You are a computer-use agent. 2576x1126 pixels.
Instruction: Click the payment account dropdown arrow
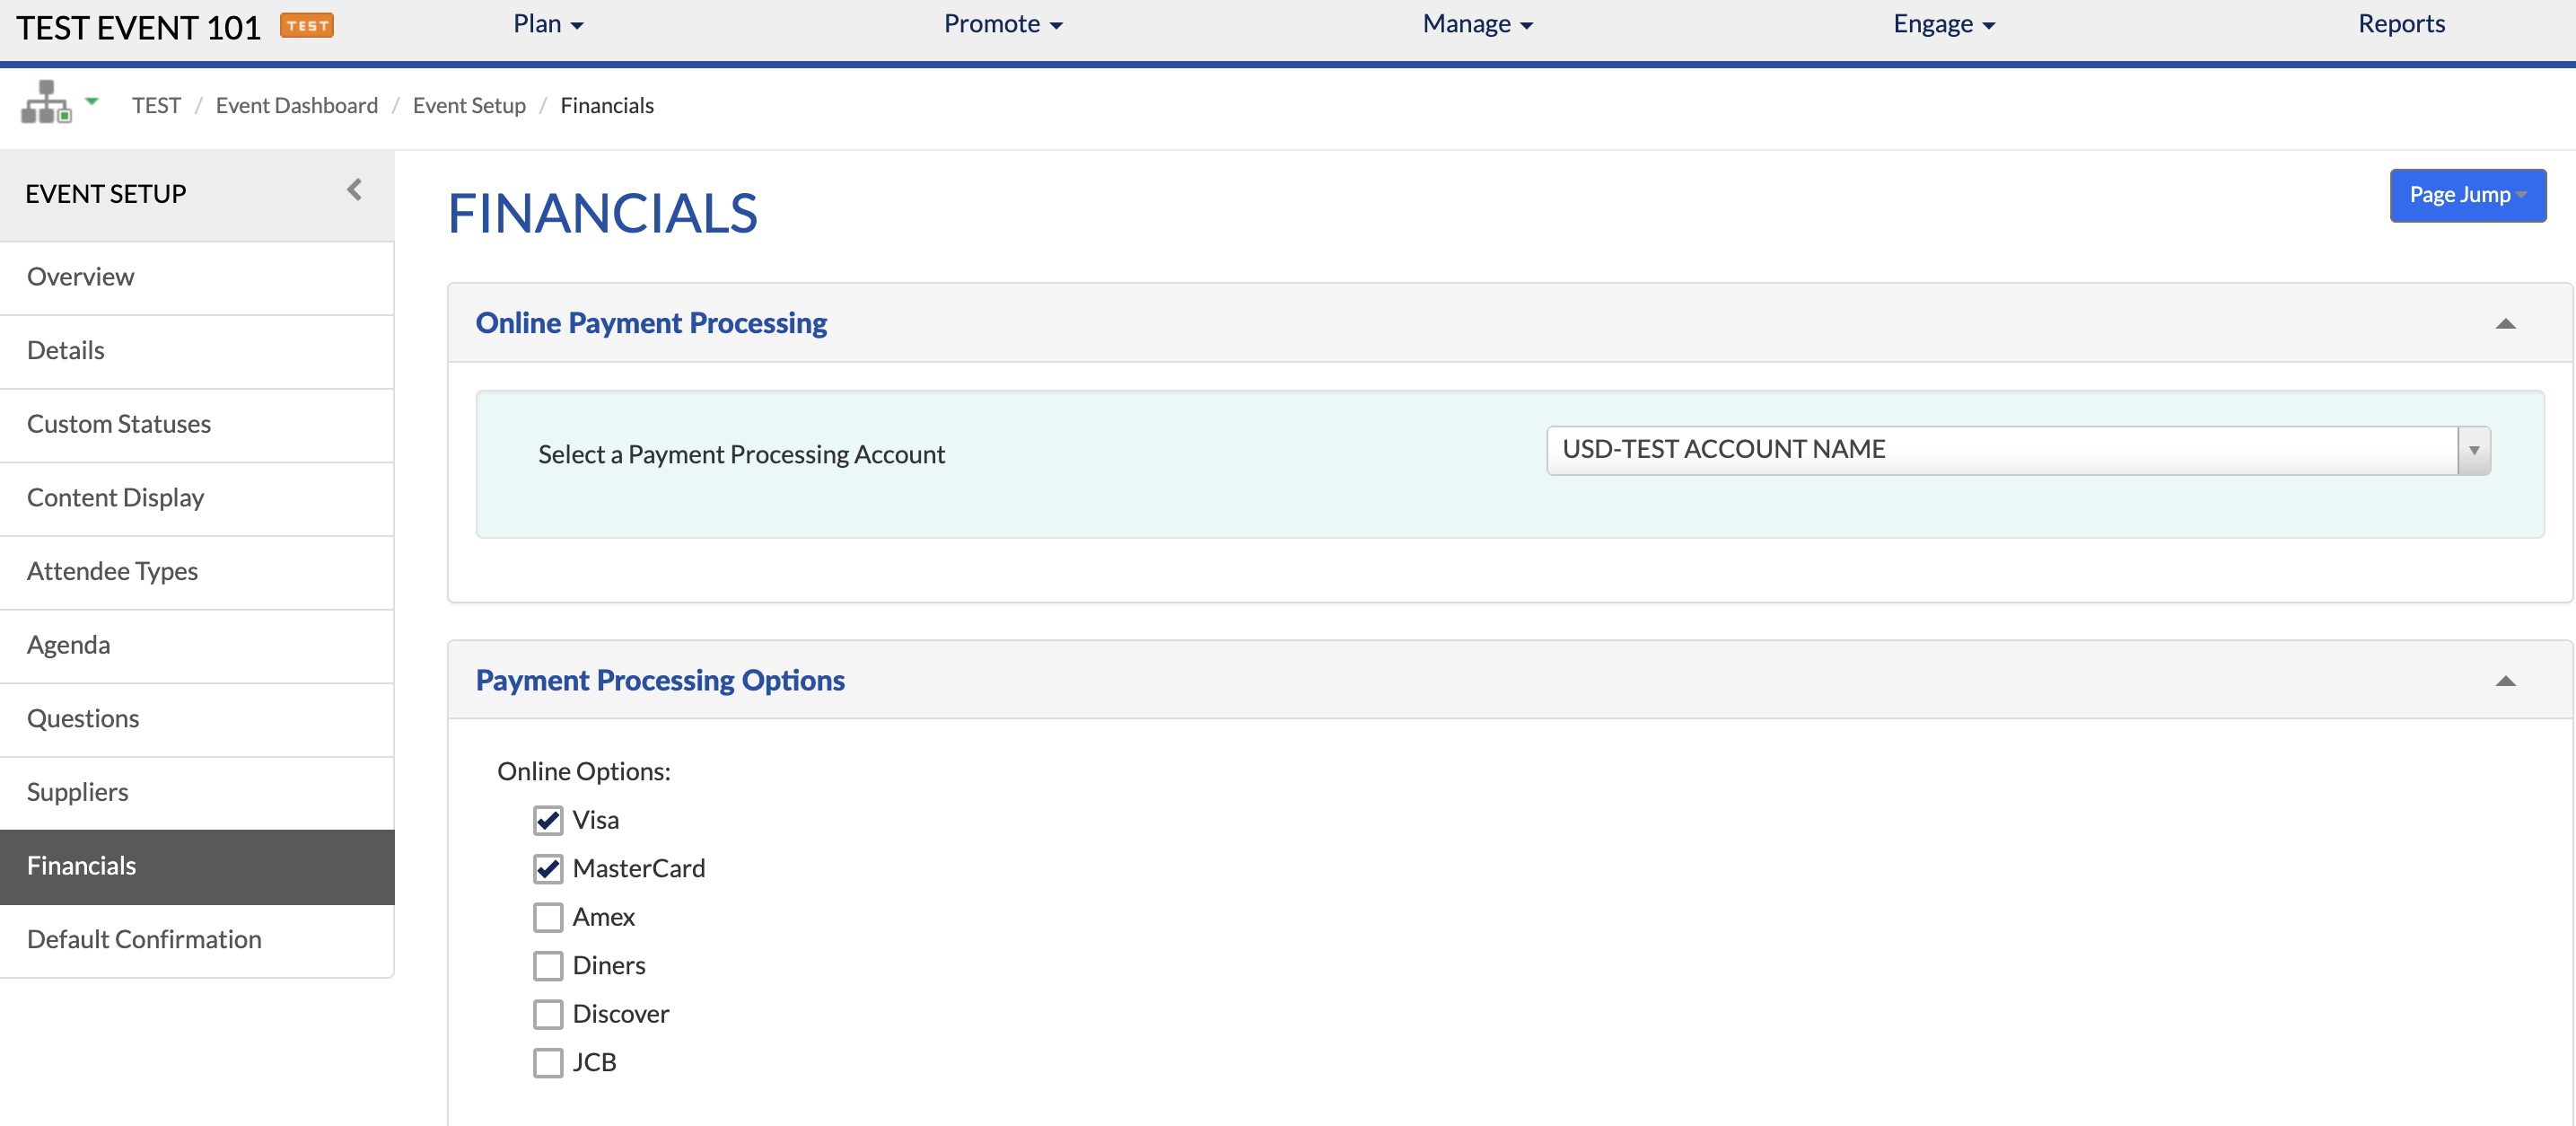[2474, 450]
